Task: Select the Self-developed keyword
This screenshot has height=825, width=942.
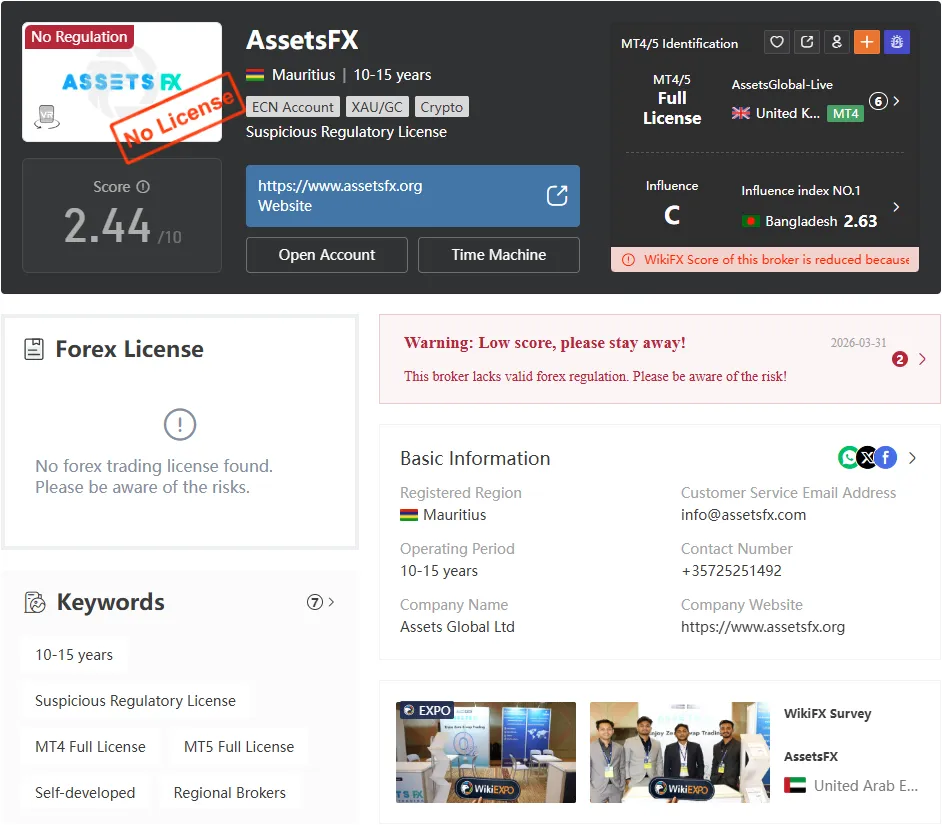Action: (85, 793)
